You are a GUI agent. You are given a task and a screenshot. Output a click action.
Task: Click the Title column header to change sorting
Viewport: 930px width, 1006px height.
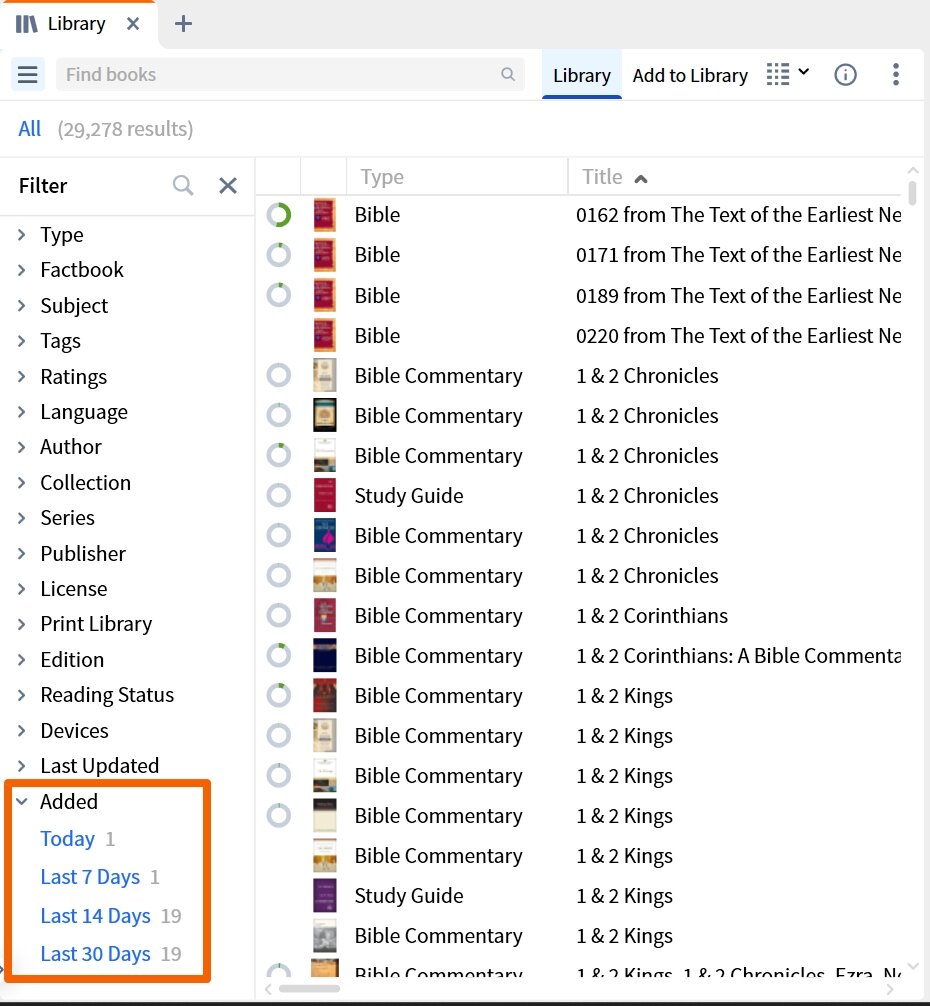[x=602, y=176]
